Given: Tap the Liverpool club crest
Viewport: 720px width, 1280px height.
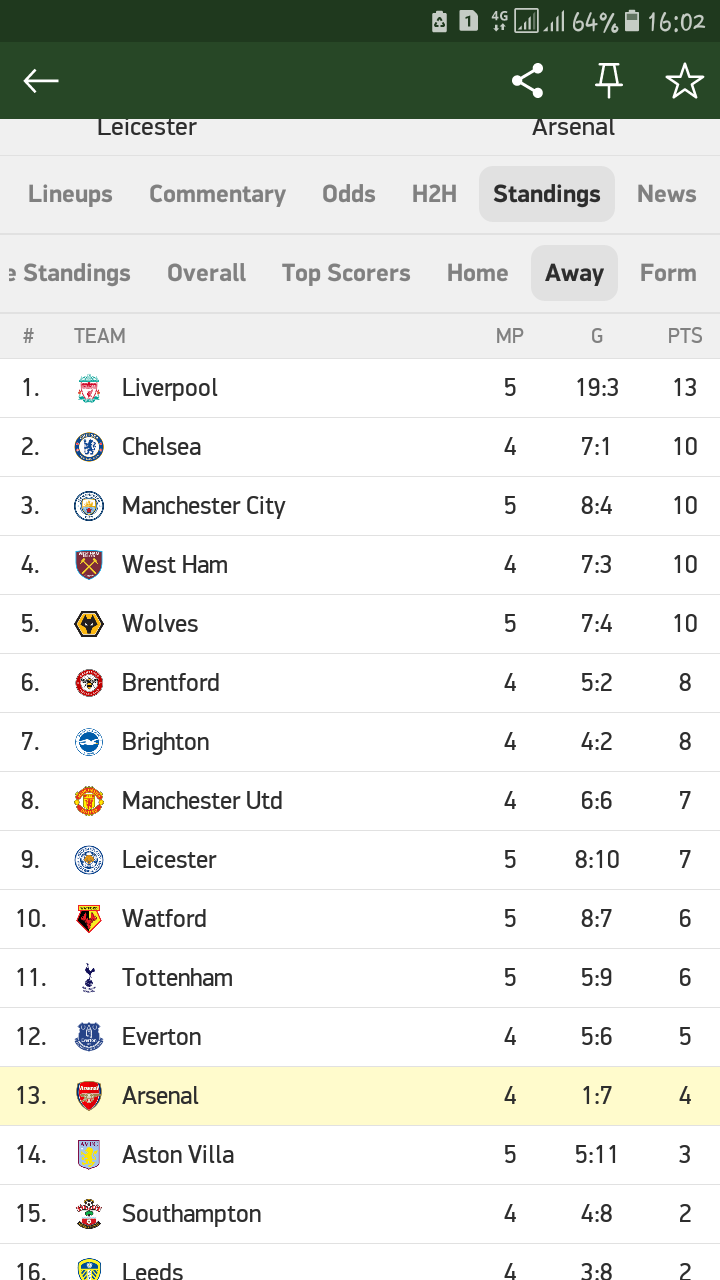Looking at the screenshot, I should (x=89, y=388).
